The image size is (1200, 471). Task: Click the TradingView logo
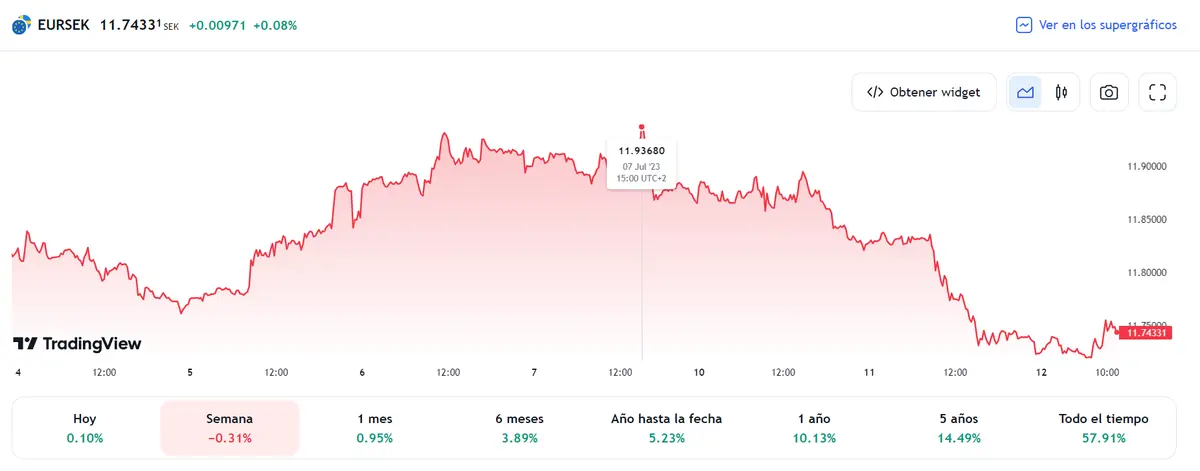click(77, 344)
